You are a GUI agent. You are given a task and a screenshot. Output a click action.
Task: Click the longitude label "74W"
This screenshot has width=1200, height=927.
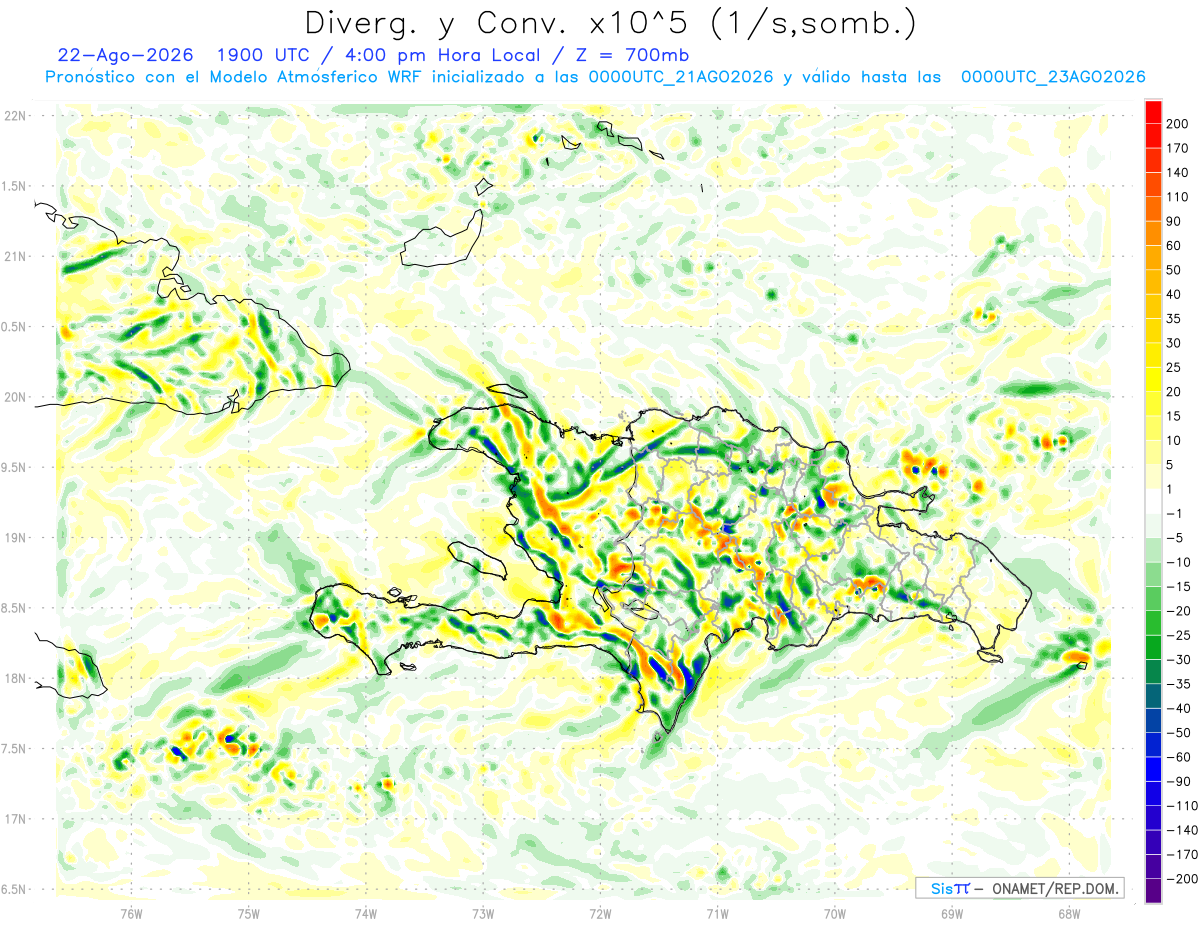(x=366, y=914)
